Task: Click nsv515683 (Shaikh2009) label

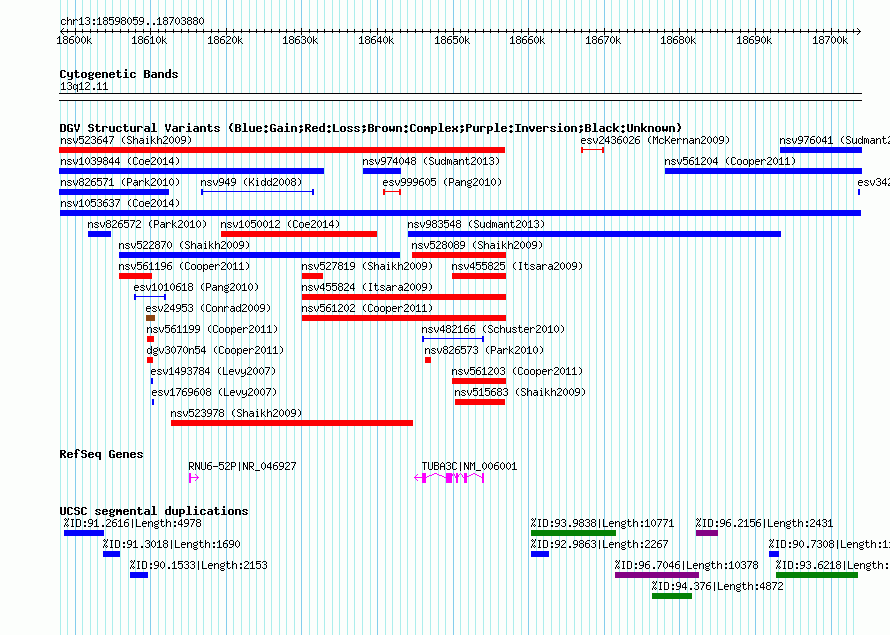Action: pos(520,392)
